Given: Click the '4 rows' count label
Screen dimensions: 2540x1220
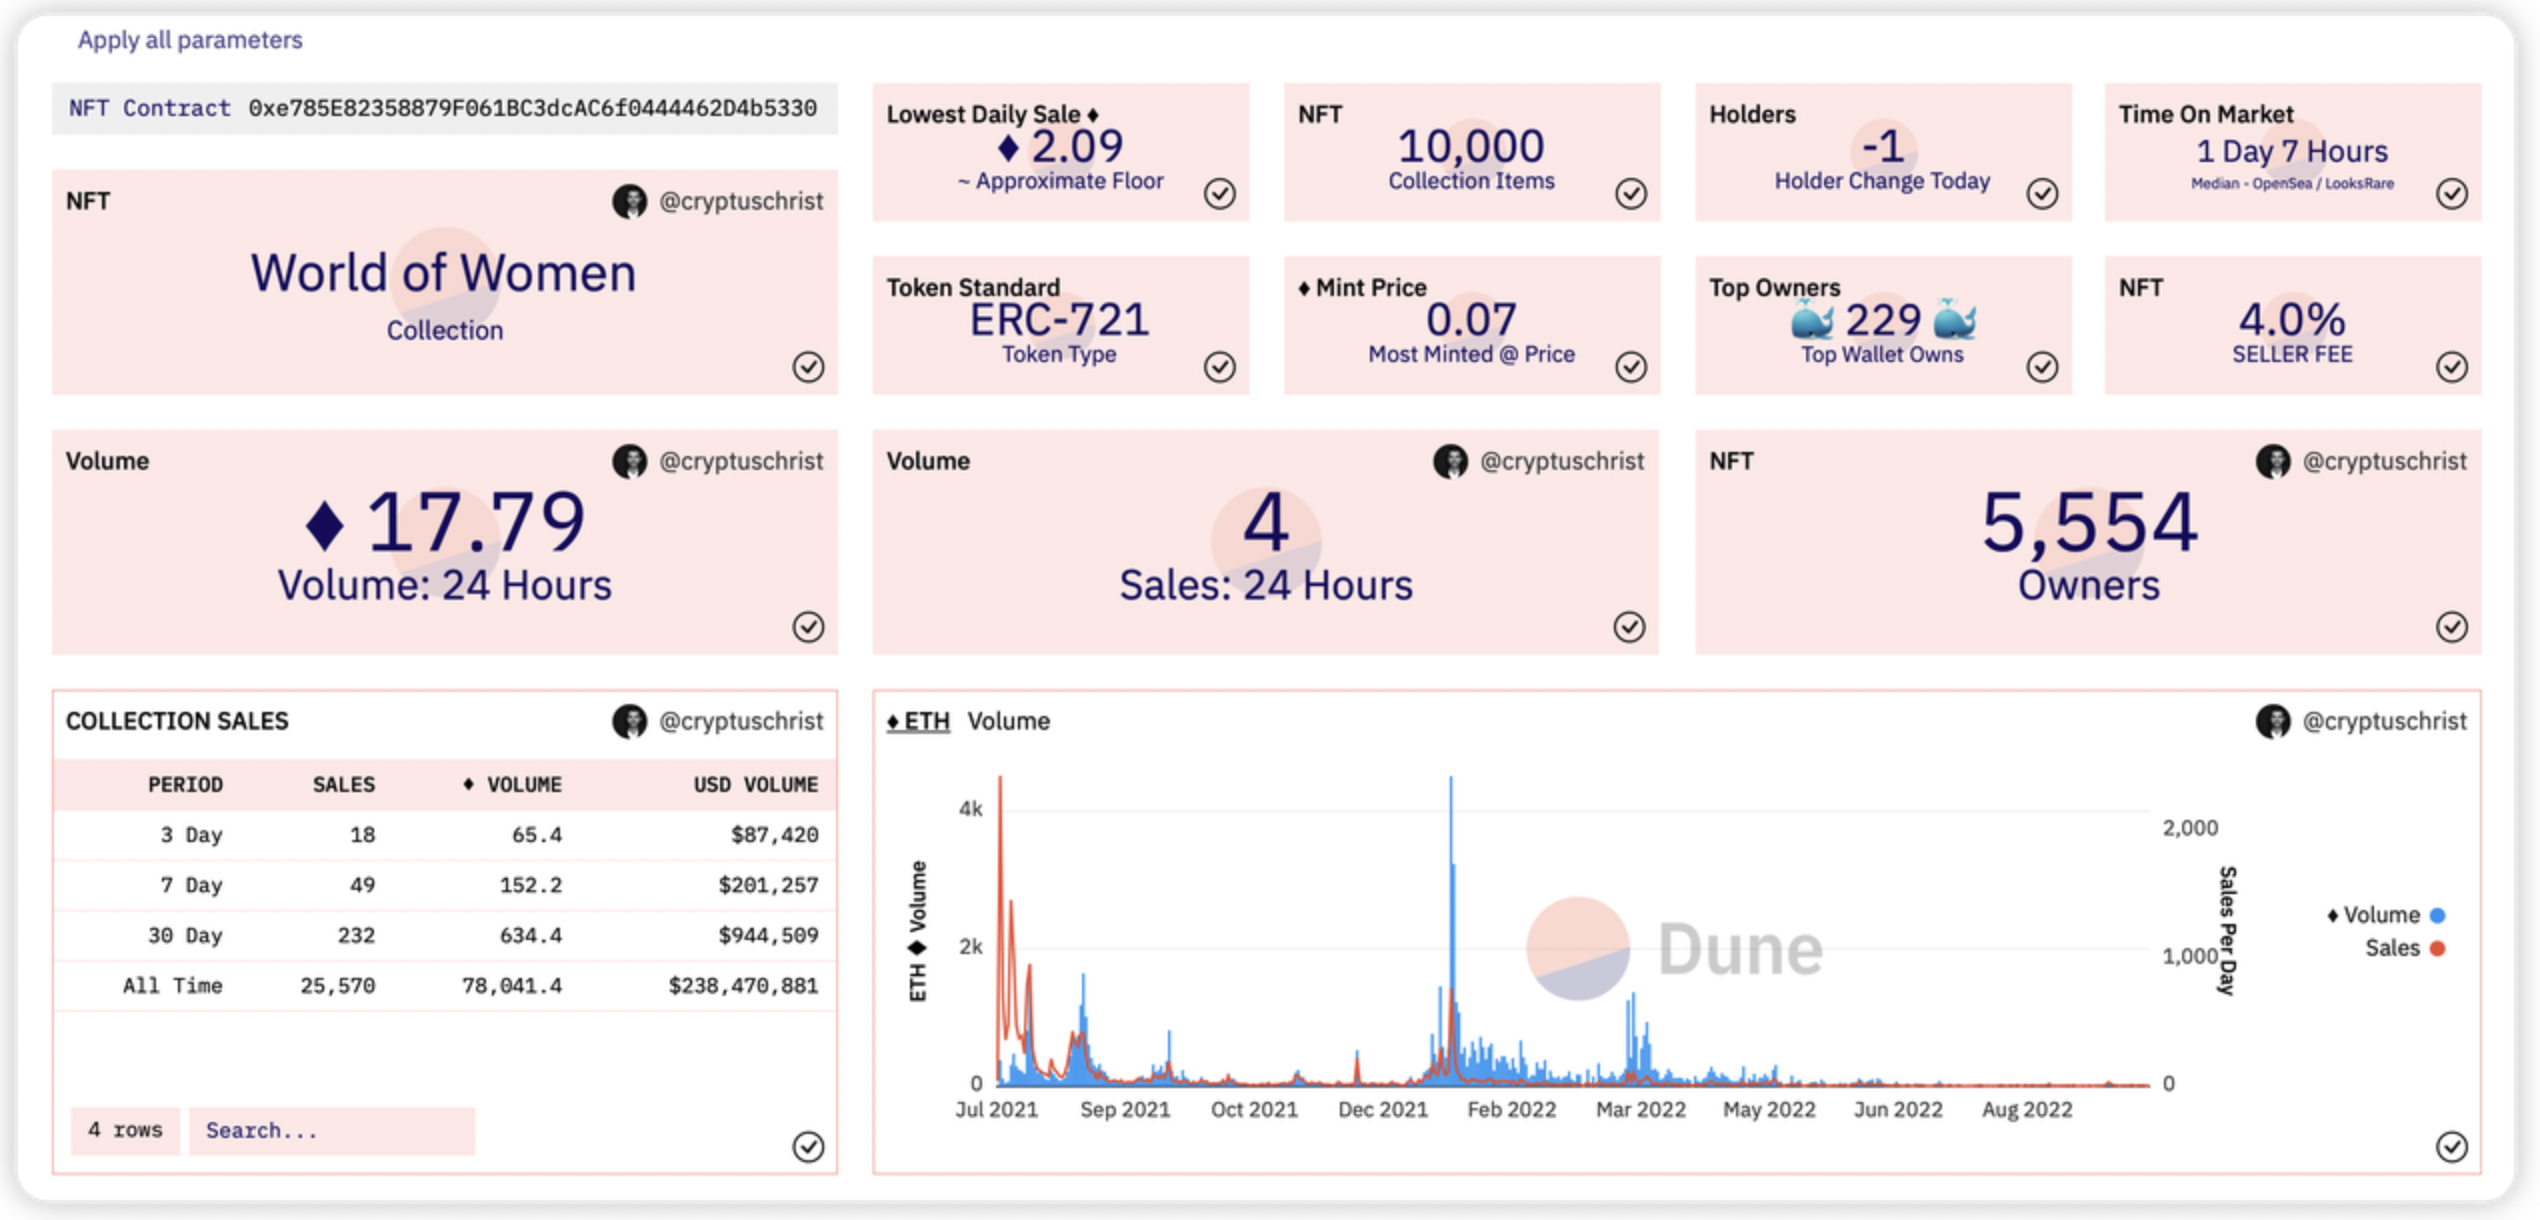Looking at the screenshot, I should [125, 1131].
